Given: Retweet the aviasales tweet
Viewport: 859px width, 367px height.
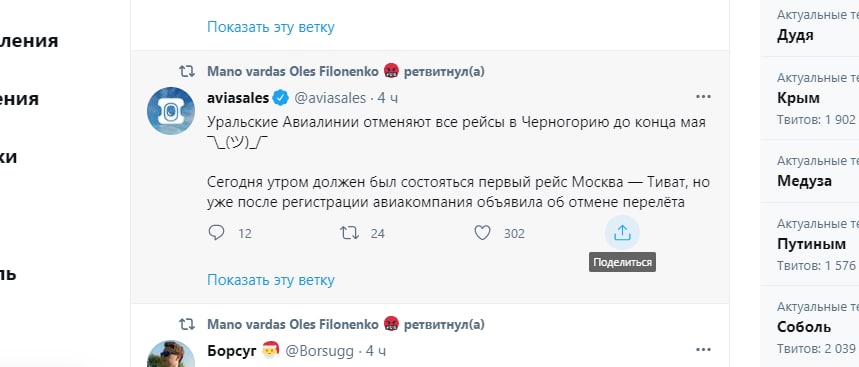Looking at the screenshot, I should [x=350, y=233].
